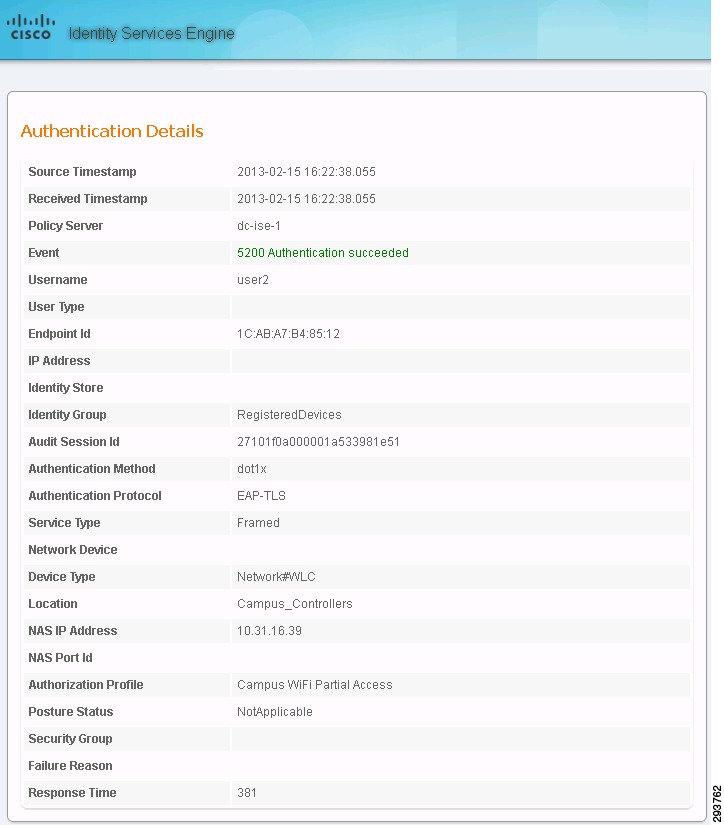Click the Policy Server label
This screenshot has width=724, height=825.
[x=66, y=226]
